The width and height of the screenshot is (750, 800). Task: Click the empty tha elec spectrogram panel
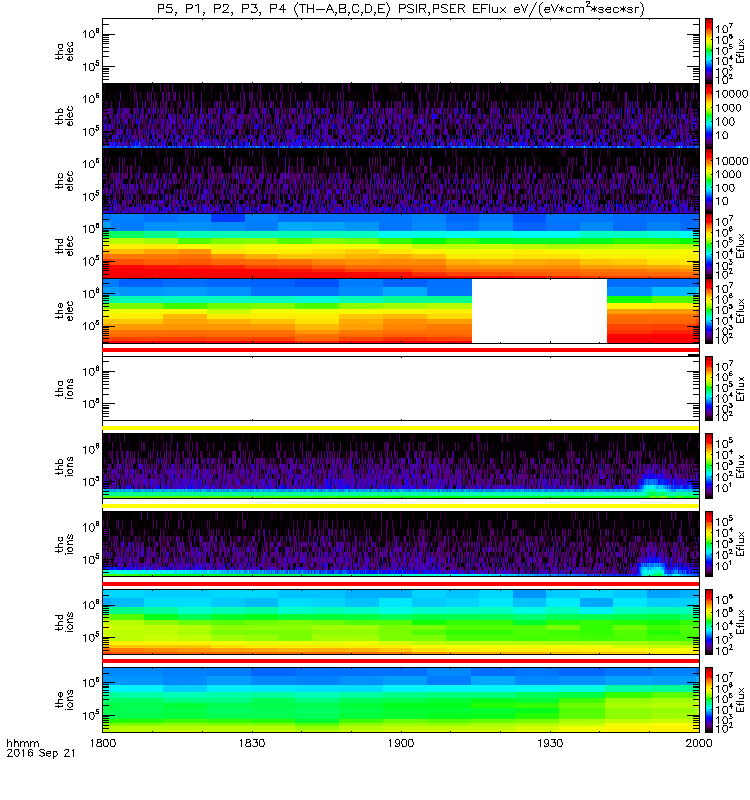pos(401,51)
